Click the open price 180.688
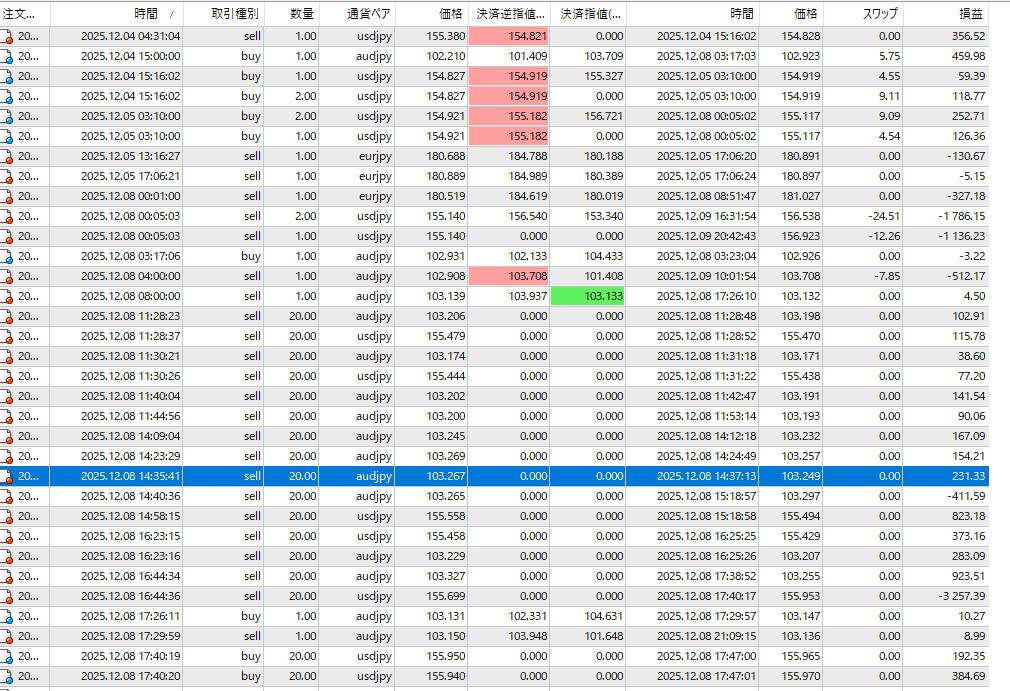The height and width of the screenshot is (691, 1010). coord(446,156)
